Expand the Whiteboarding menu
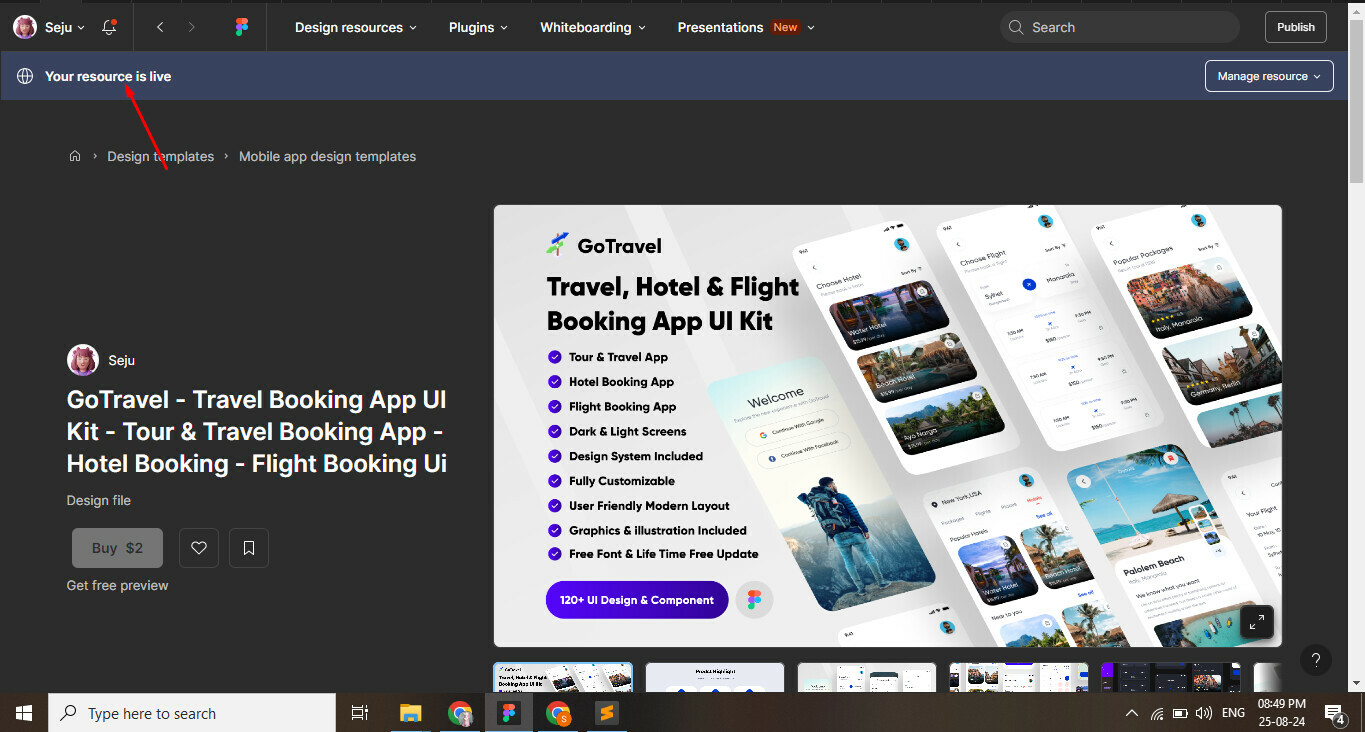Screen dimensions: 1365x732 (593, 27)
